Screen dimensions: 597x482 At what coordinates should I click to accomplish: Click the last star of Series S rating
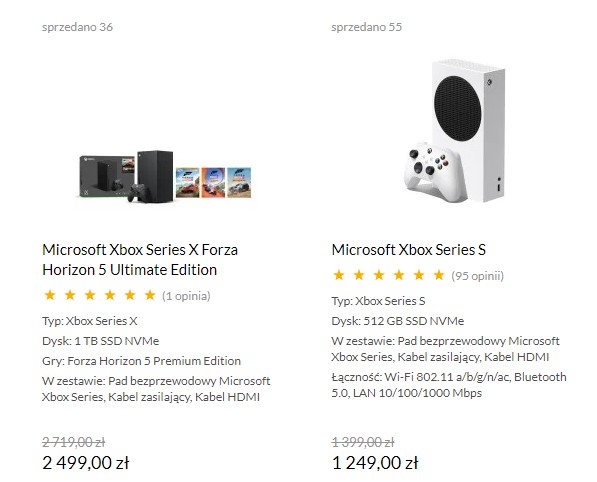point(439,275)
